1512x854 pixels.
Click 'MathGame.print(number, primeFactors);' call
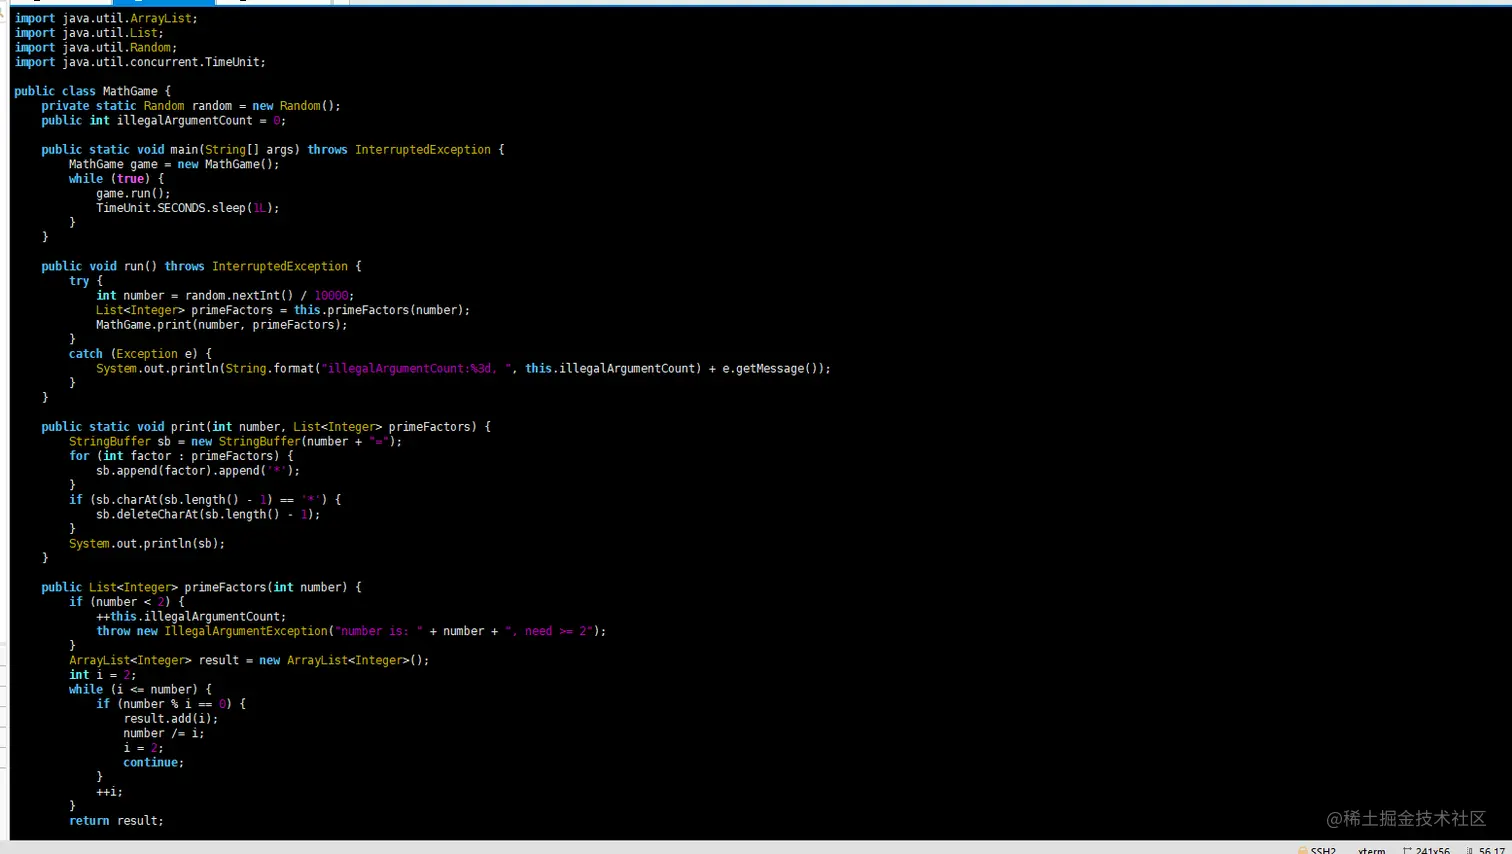click(x=222, y=325)
